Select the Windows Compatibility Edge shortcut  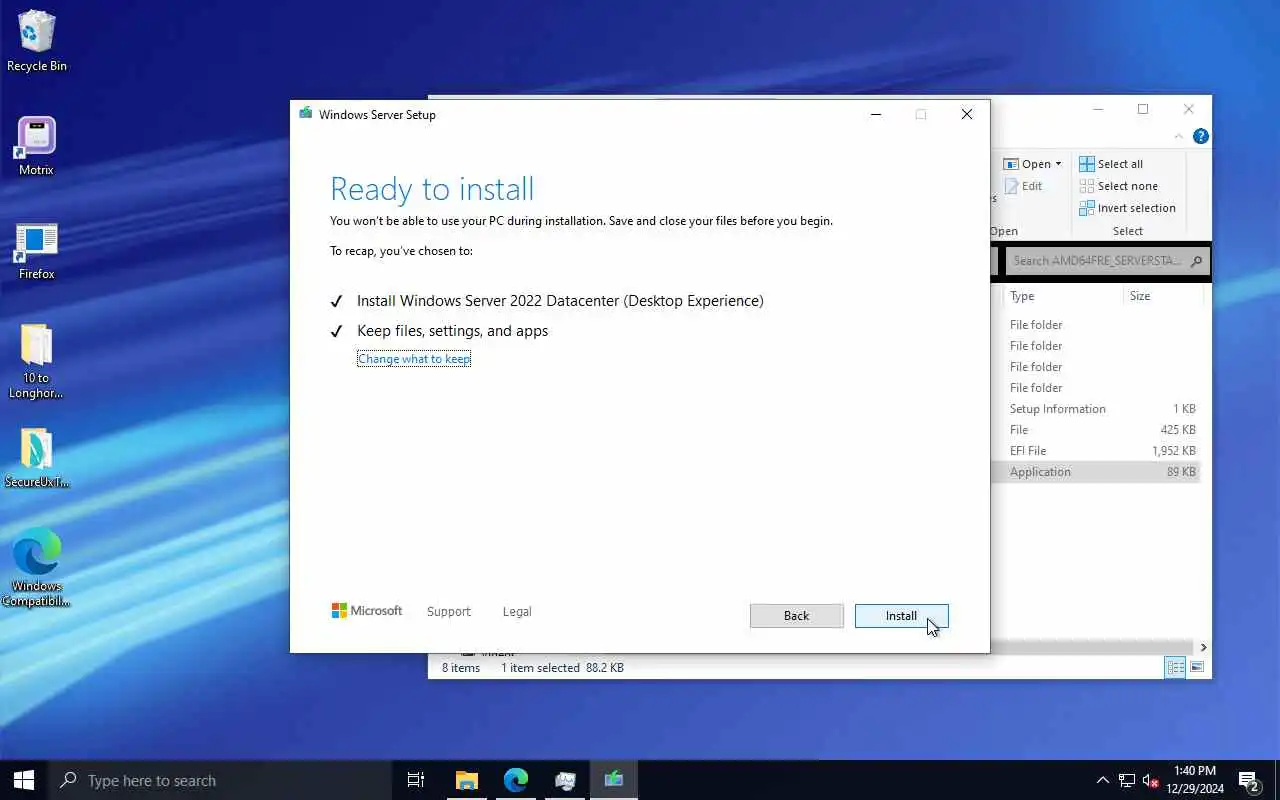(x=37, y=566)
